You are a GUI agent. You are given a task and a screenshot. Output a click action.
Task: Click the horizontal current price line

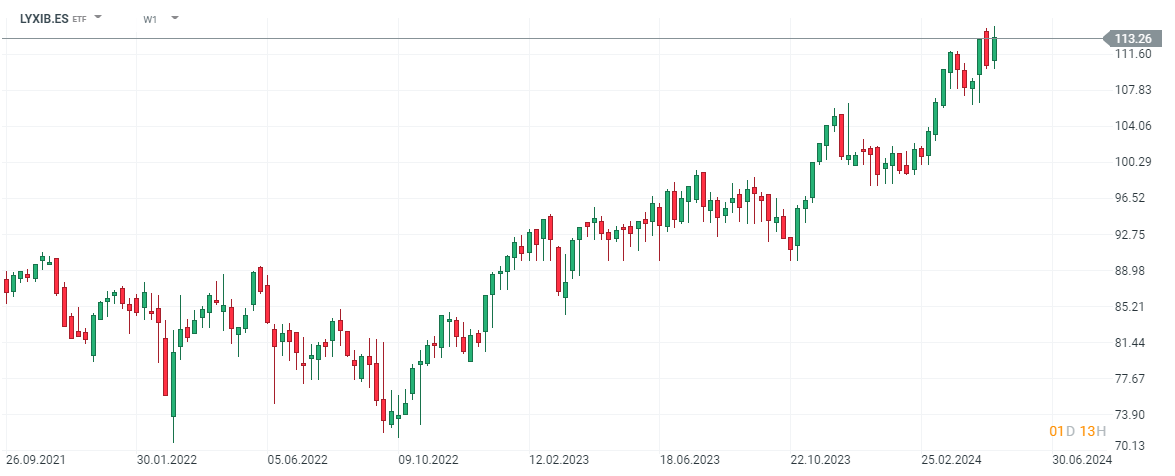500,38
